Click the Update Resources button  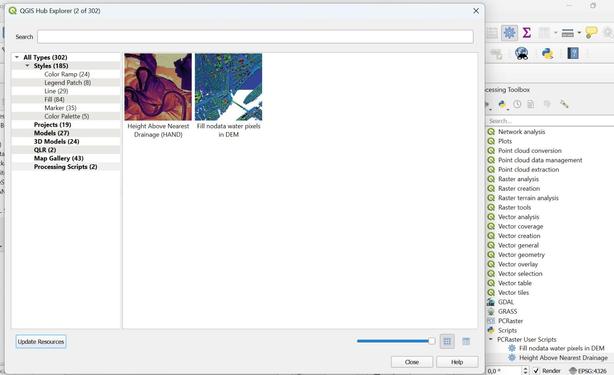(41, 342)
